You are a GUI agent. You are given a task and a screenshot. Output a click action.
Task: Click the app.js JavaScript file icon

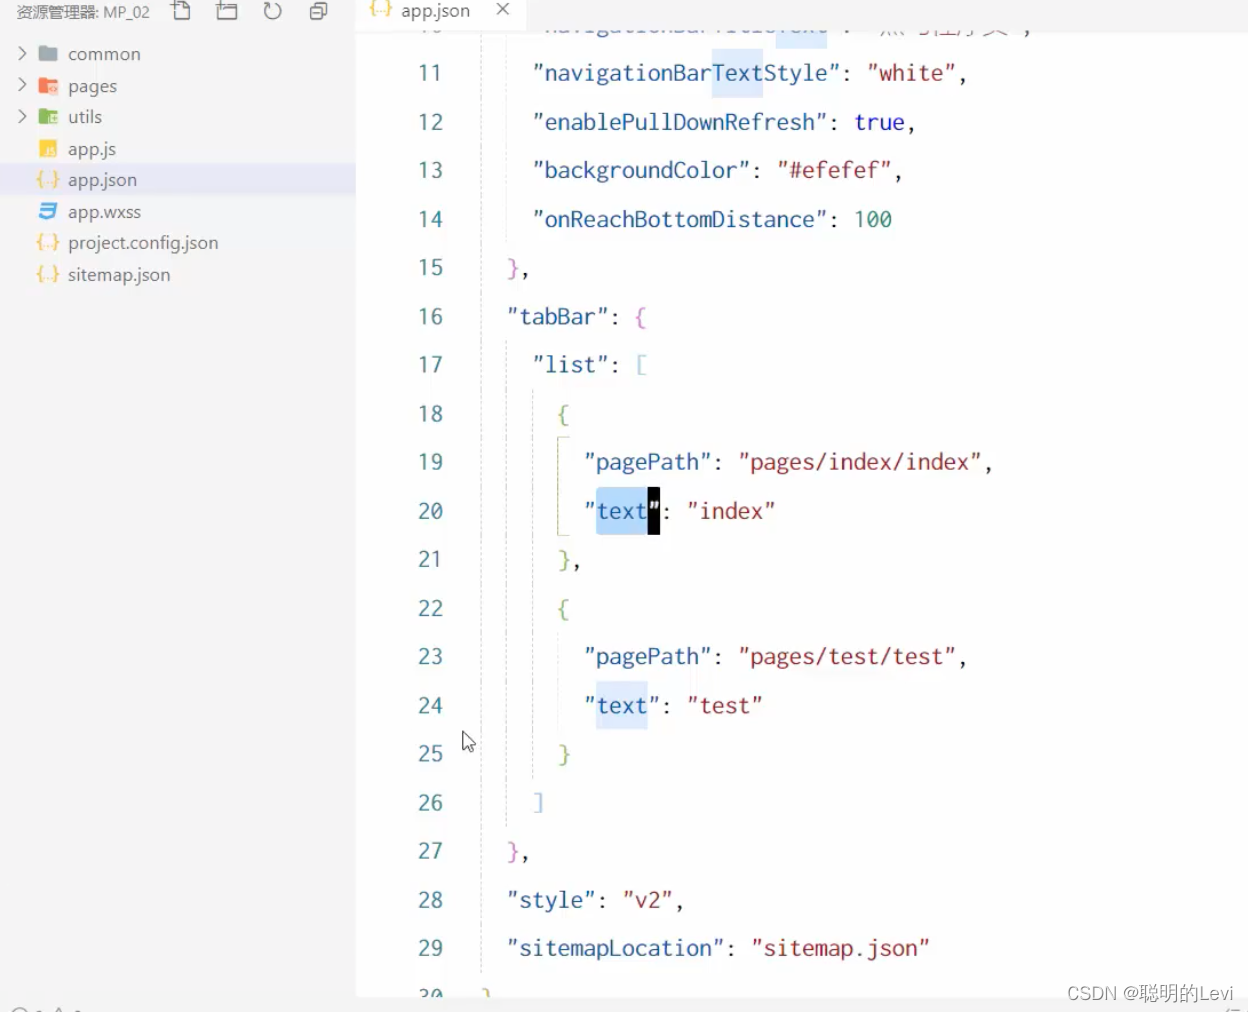48,149
